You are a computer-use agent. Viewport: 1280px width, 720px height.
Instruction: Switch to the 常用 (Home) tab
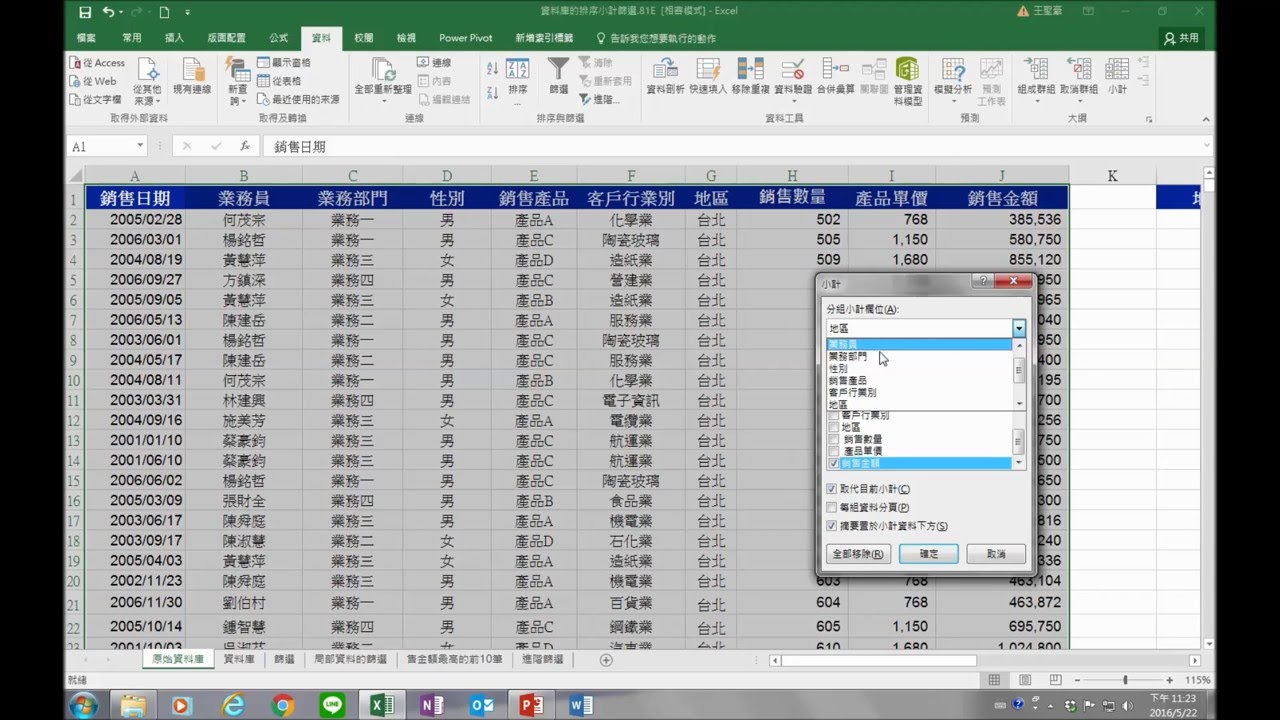pyautogui.click(x=132, y=38)
